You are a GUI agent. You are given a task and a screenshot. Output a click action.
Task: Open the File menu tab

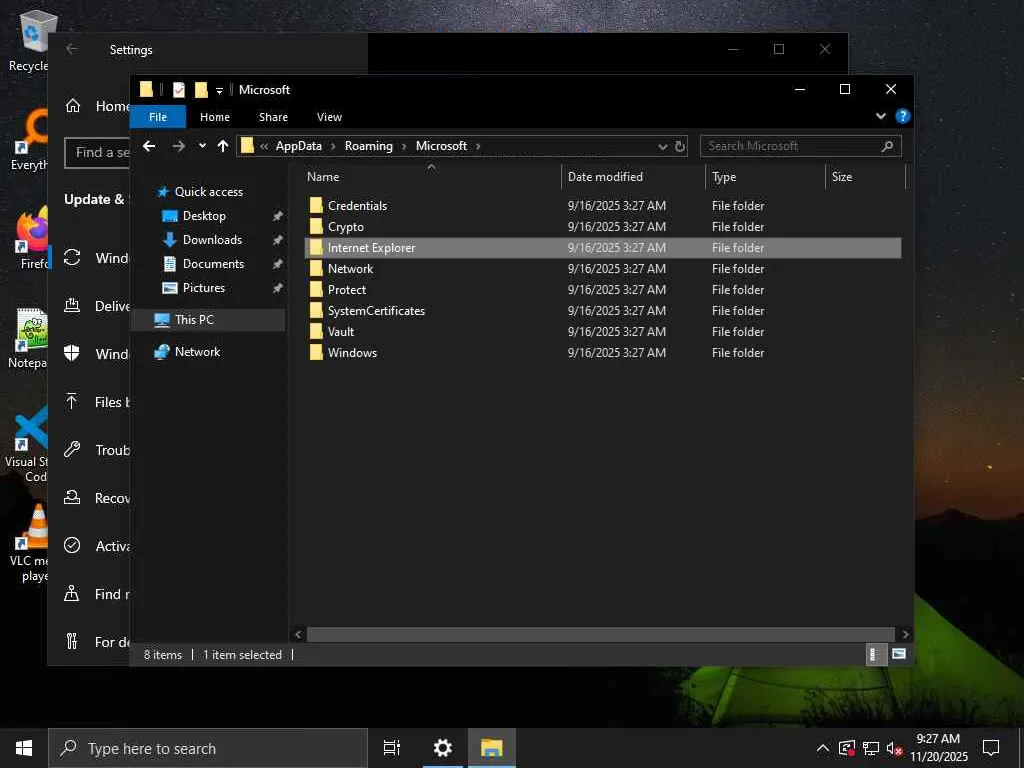(x=158, y=117)
